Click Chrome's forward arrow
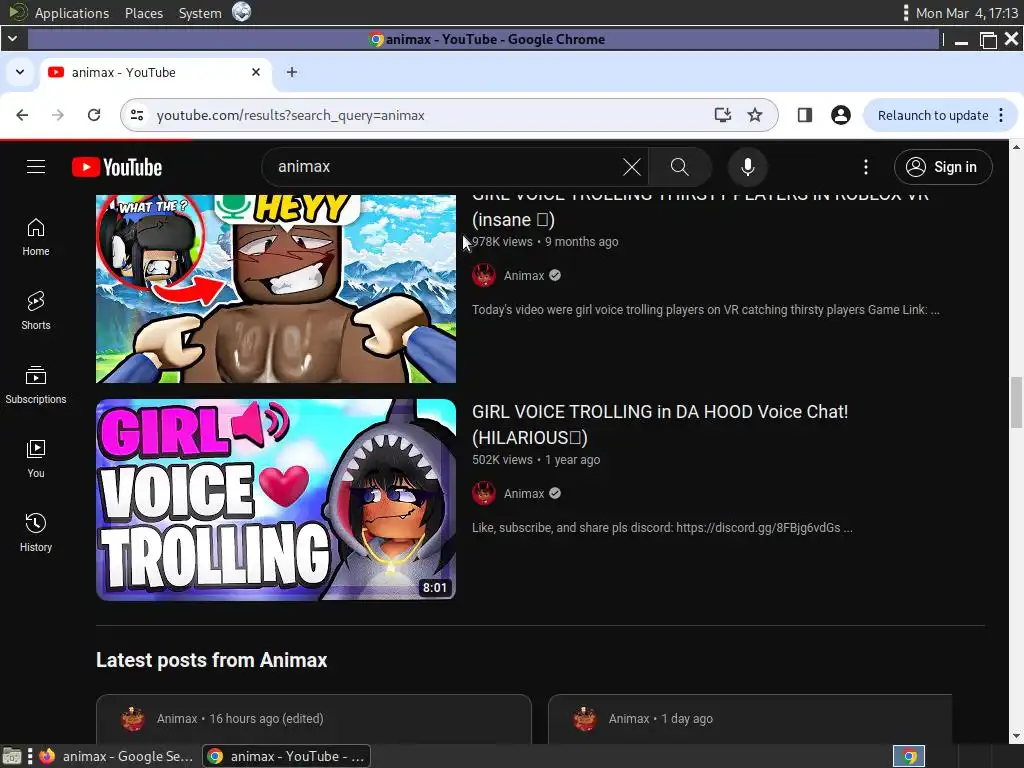The image size is (1024, 768). (58, 115)
